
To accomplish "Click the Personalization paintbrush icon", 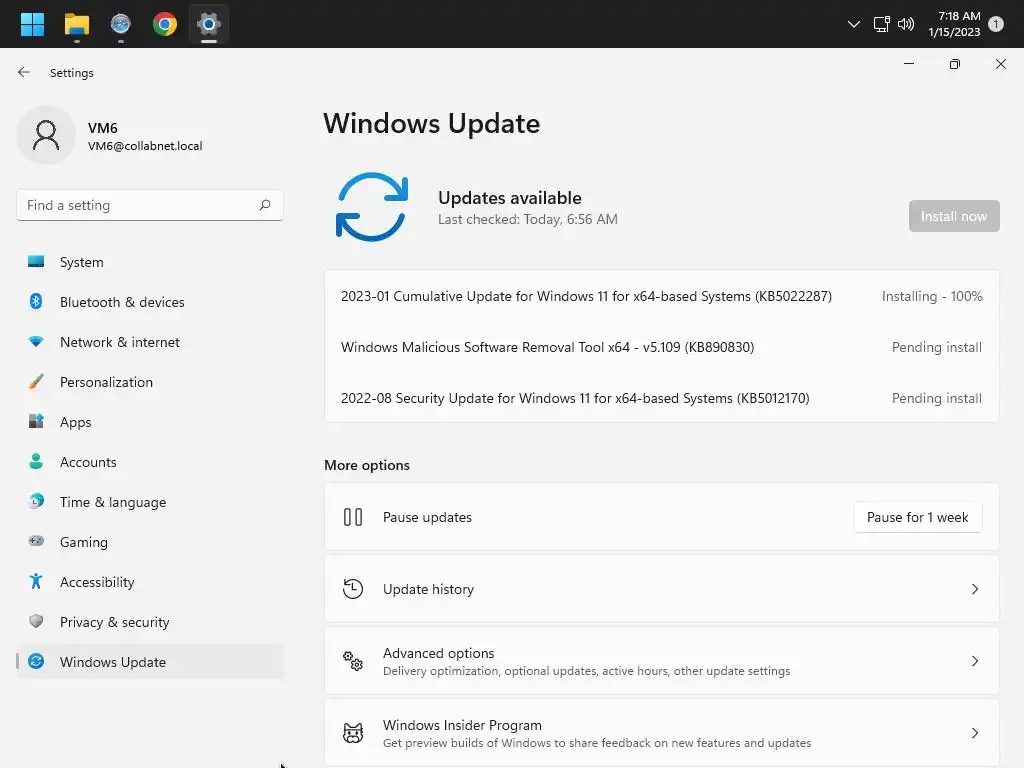I will coord(36,381).
